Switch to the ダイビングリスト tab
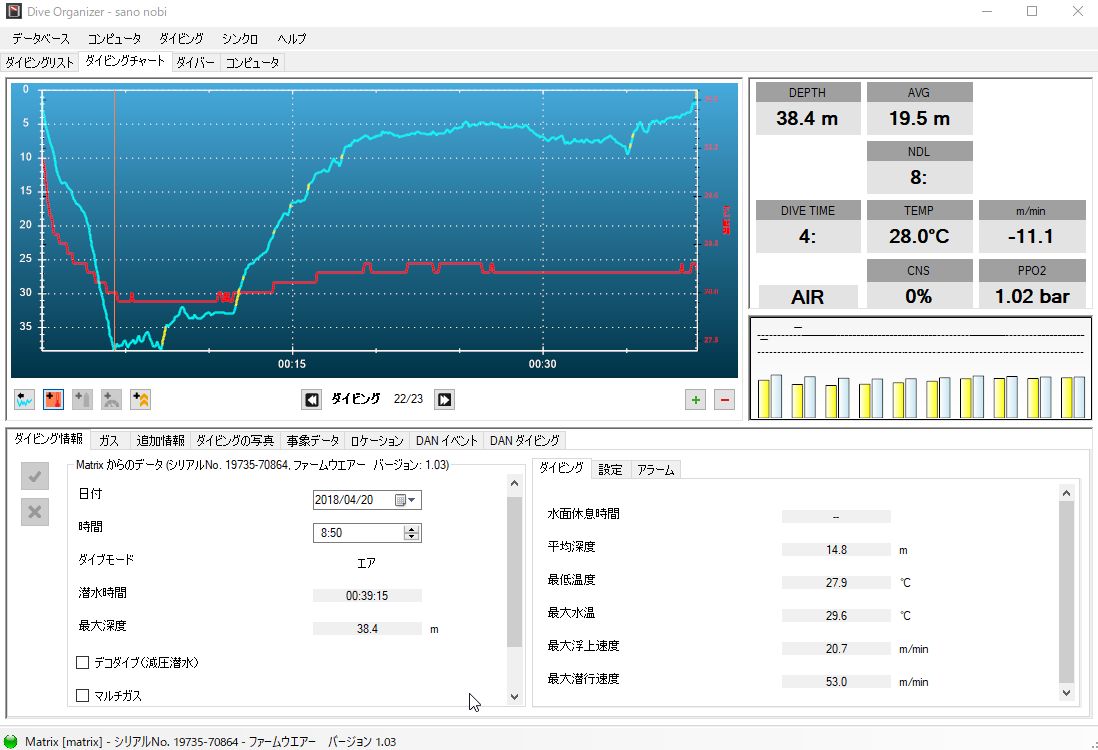 click(40, 62)
